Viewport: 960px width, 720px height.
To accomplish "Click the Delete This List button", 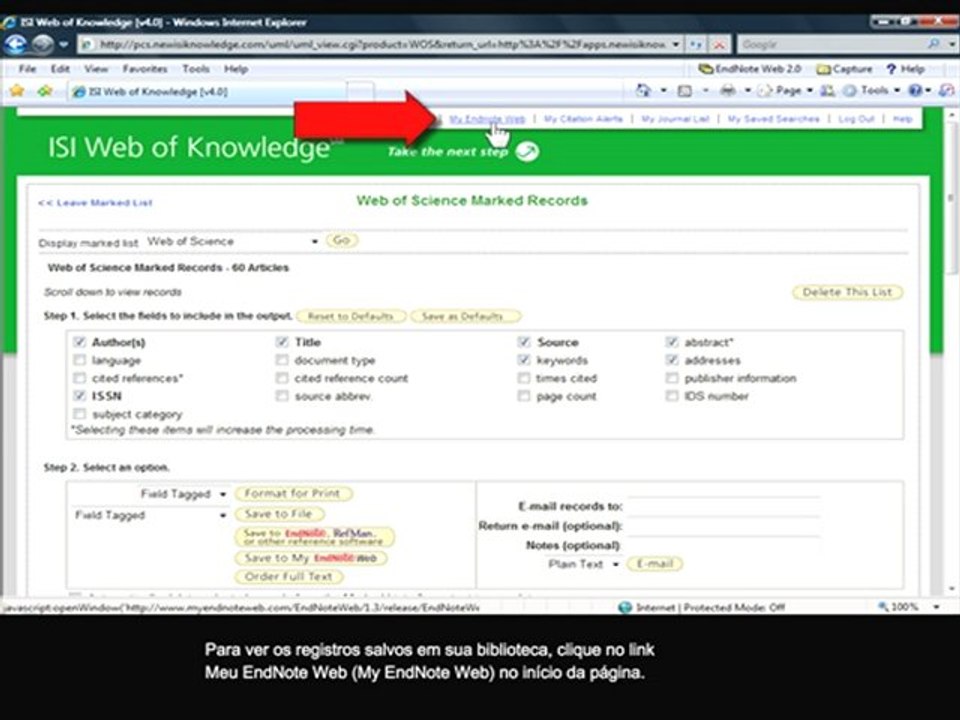I will coord(847,292).
